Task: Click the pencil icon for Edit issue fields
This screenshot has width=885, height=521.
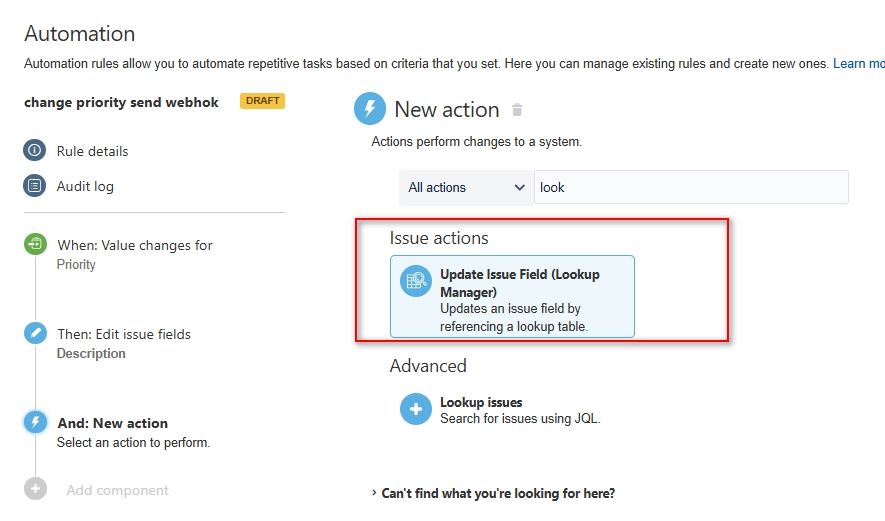Action: click(x=35, y=332)
